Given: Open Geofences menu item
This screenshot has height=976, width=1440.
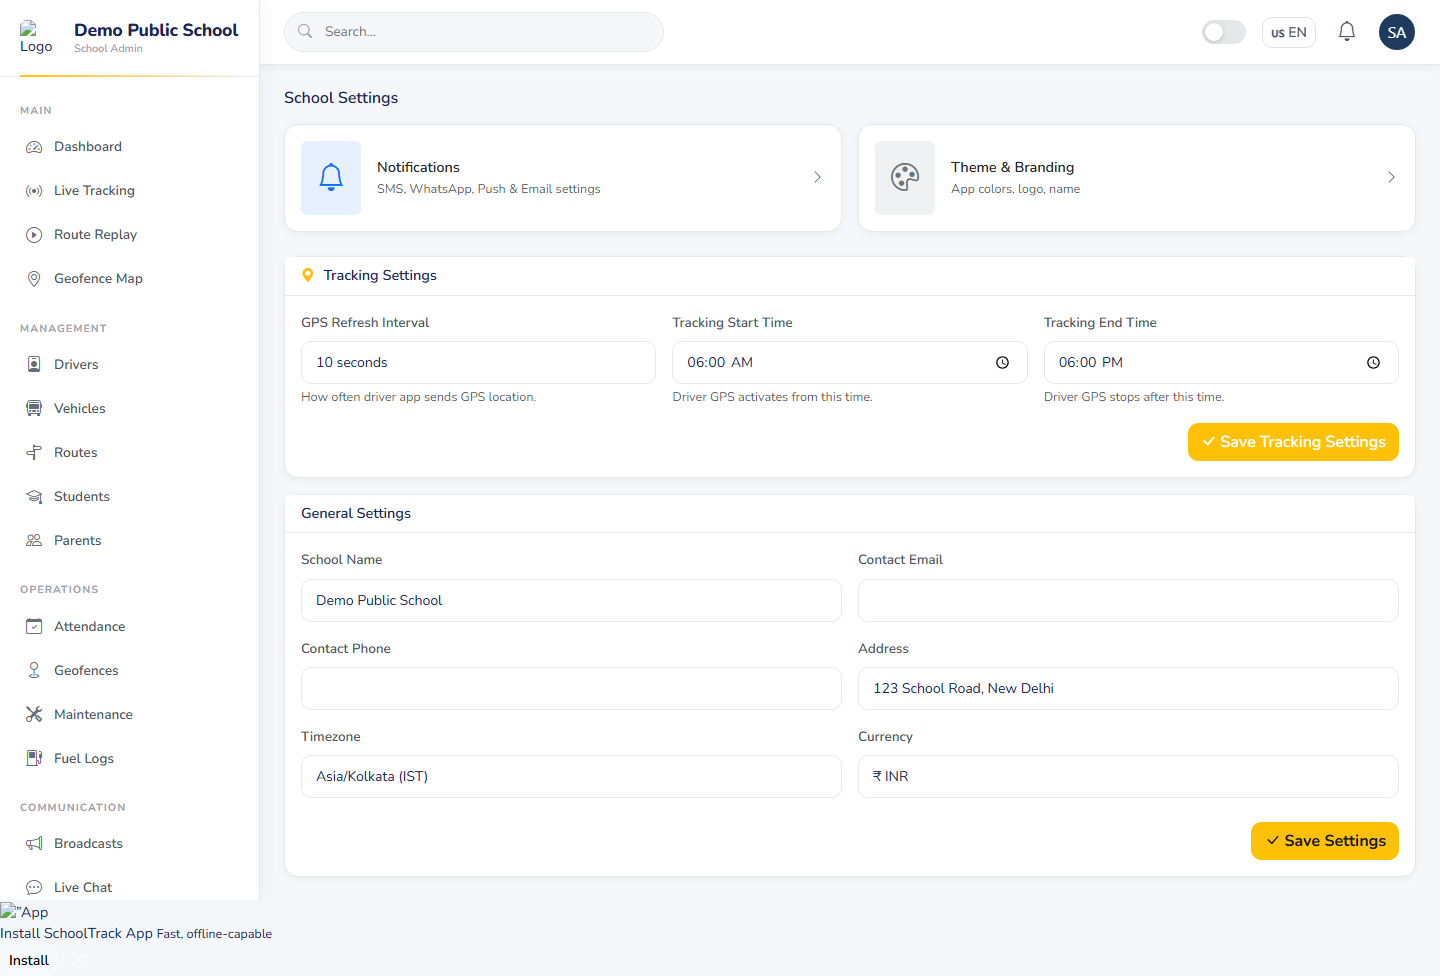Looking at the screenshot, I should click(x=130, y=671).
